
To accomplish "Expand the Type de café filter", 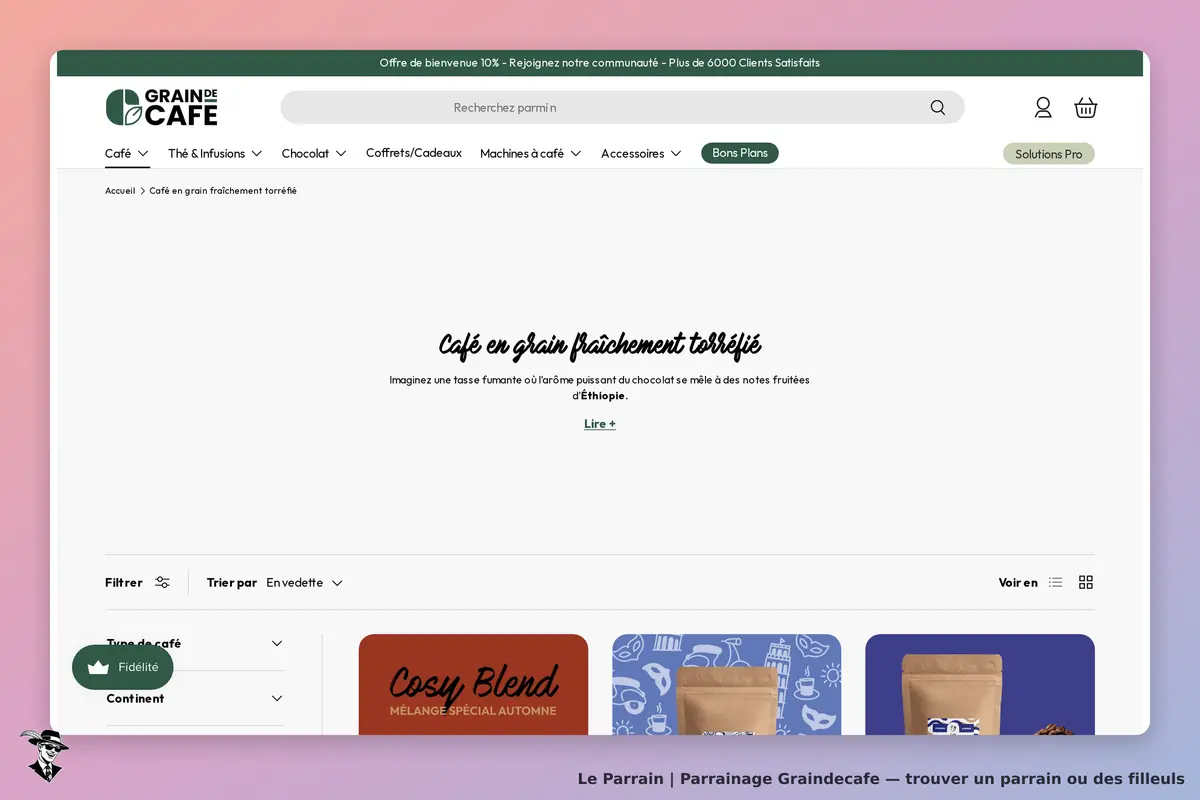I will coord(195,643).
